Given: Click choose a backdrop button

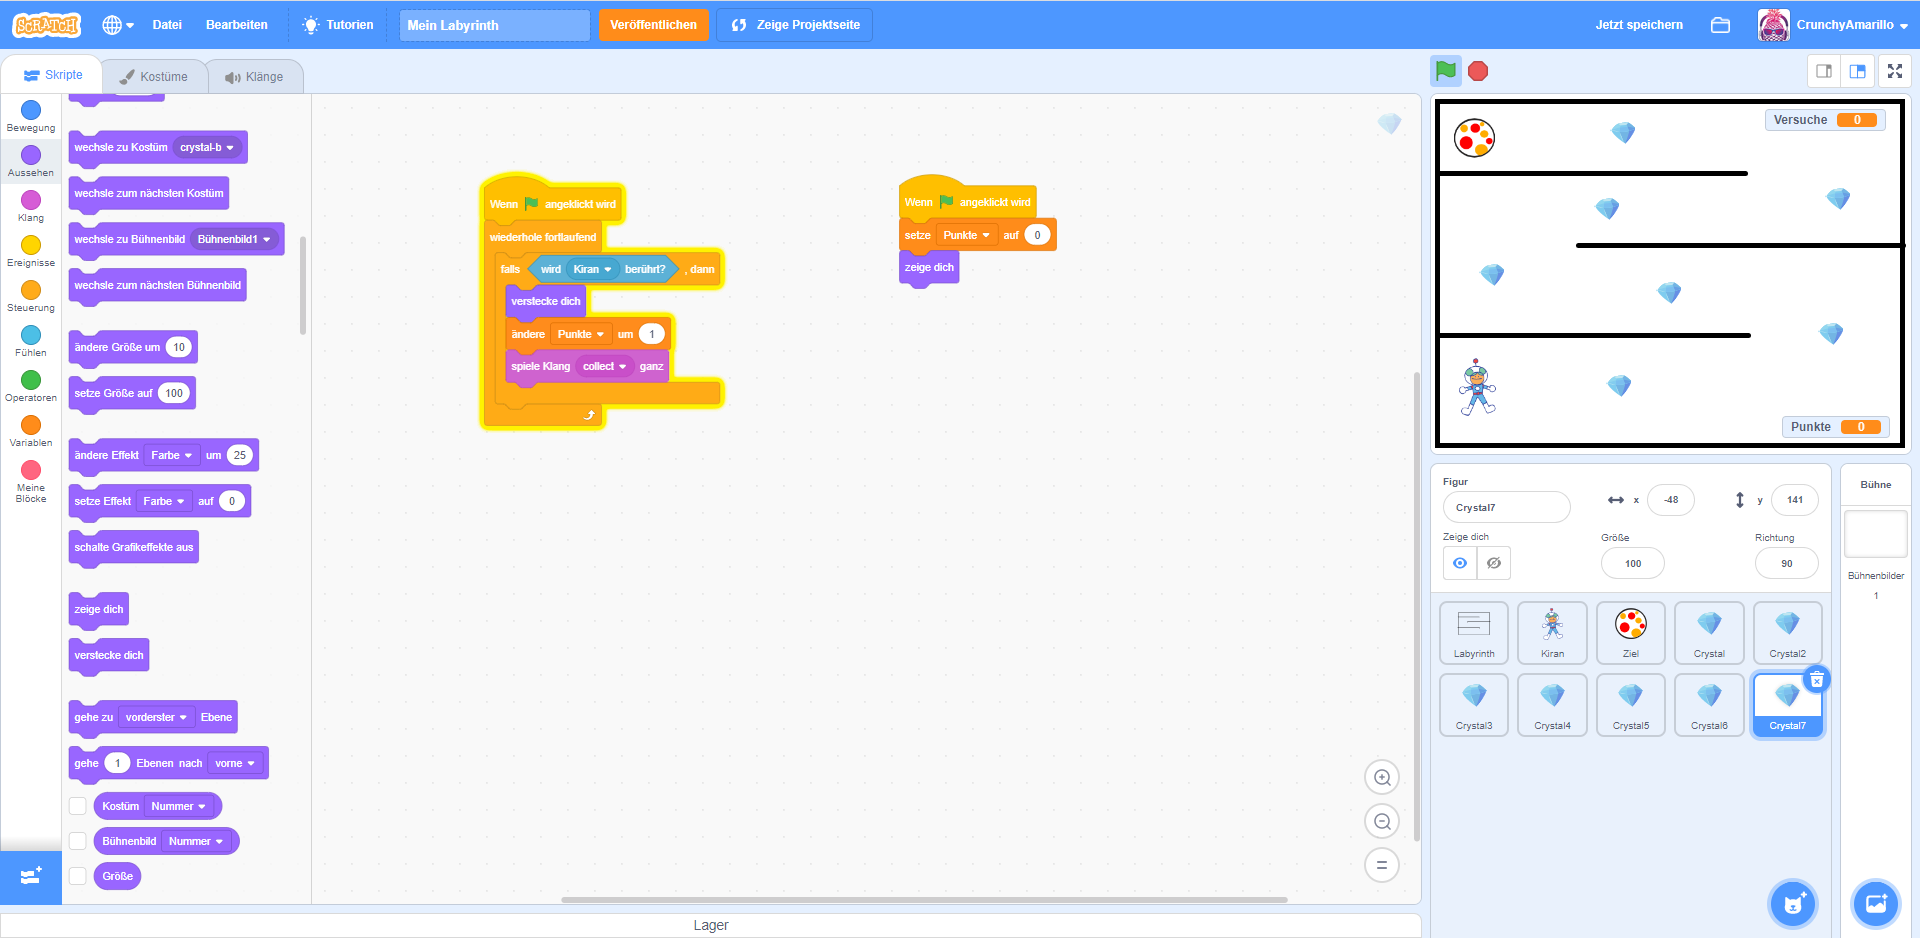Looking at the screenshot, I should (x=1876, y=904).
